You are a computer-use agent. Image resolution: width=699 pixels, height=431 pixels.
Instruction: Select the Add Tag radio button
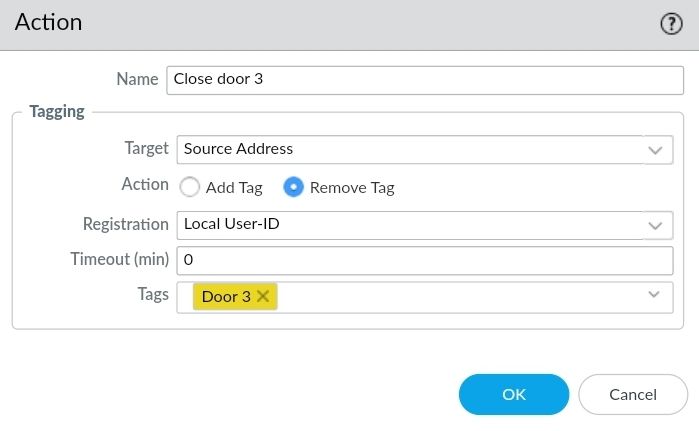coord(190,187)
